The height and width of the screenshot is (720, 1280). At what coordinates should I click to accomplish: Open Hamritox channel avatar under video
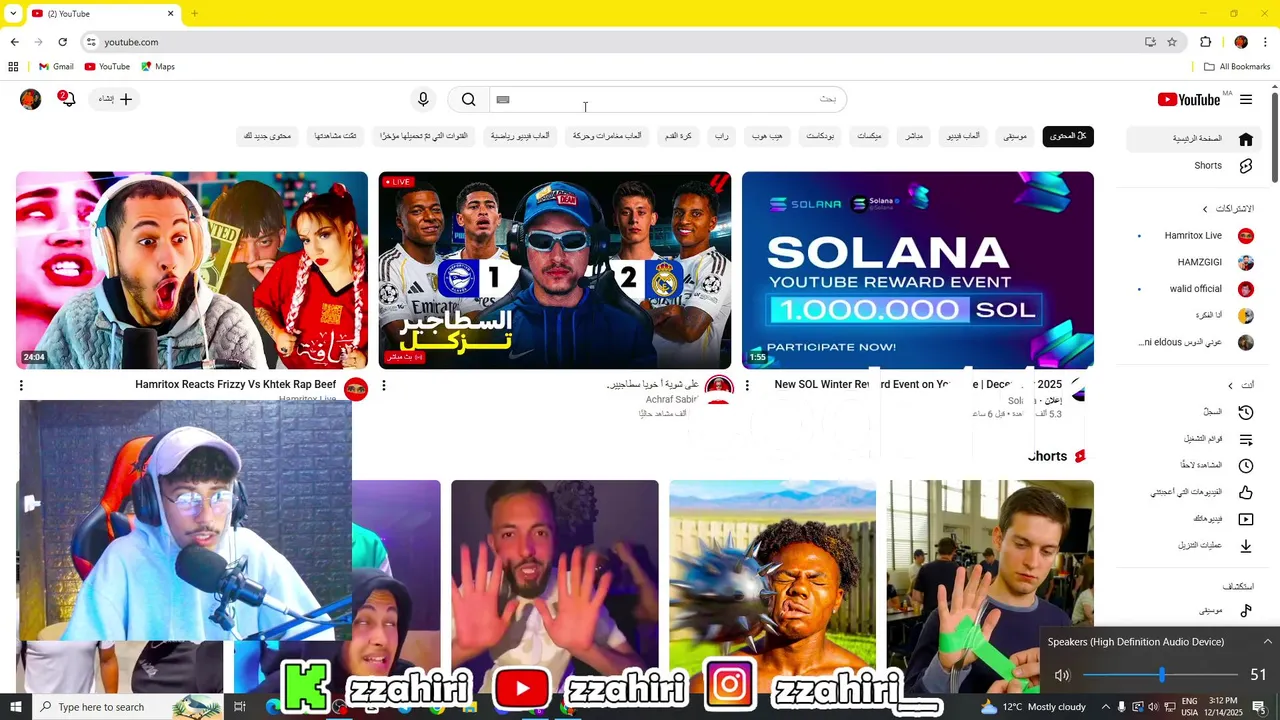(x=356, y=389)
